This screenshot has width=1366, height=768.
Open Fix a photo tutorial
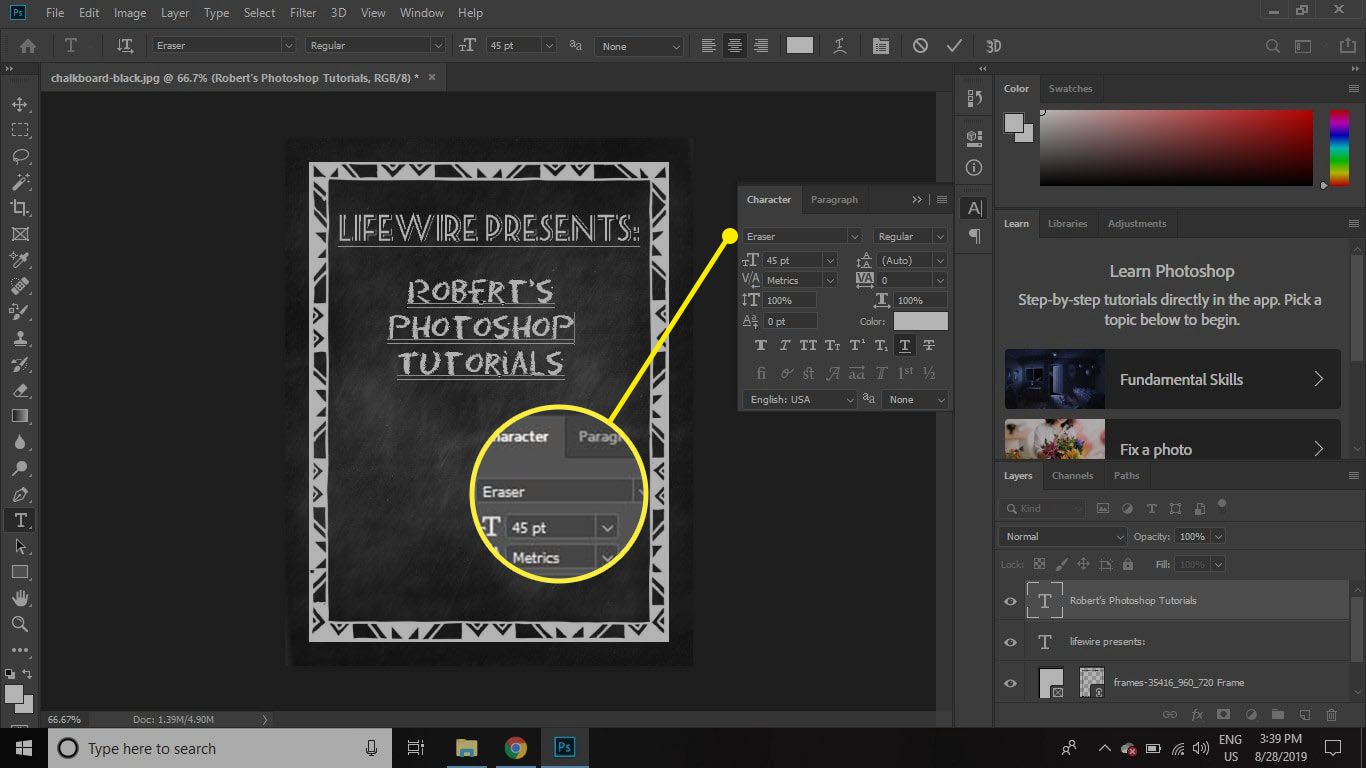click(1172, 439)
